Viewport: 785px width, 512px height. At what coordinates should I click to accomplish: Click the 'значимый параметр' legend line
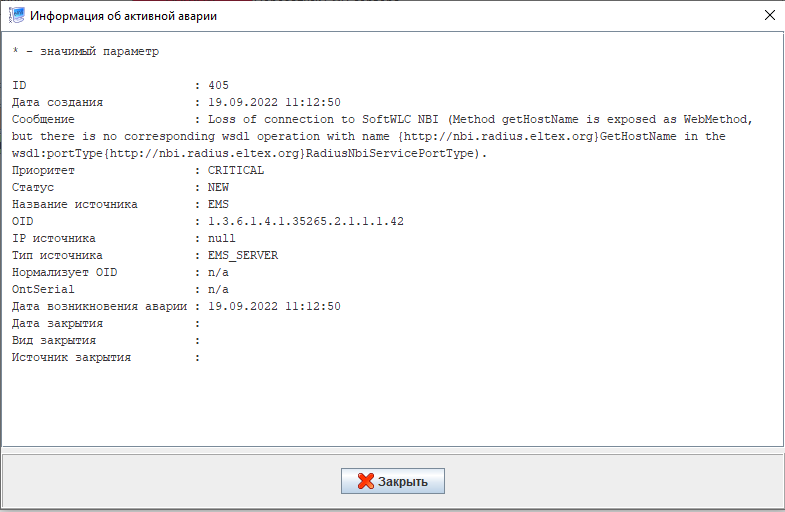[x=86, y=51]
